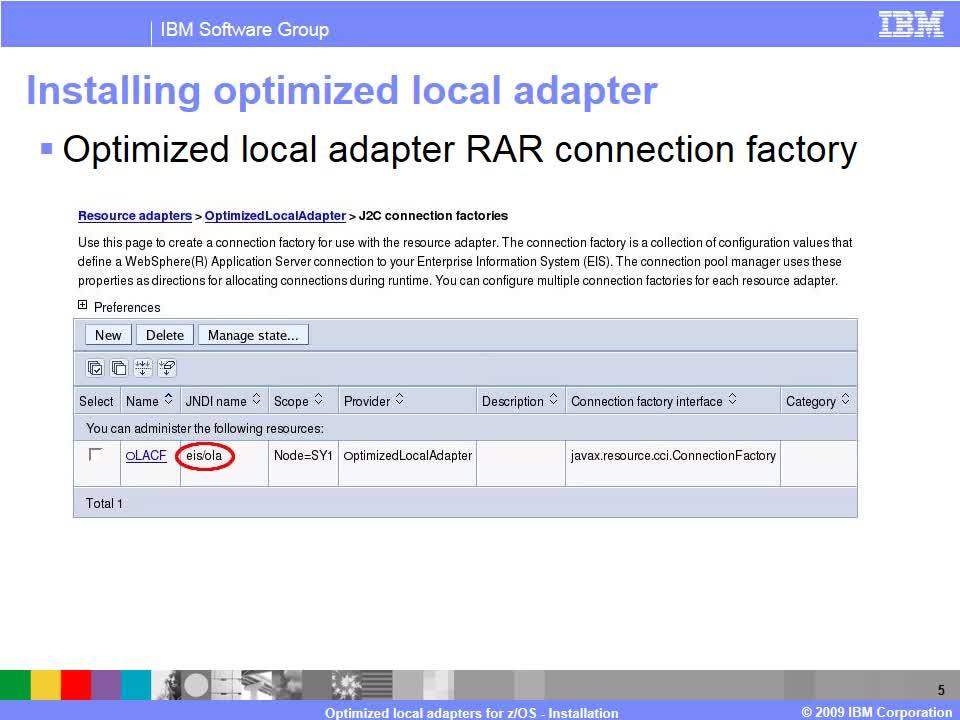Click the Total 1 footer text
Image resolution: width=960 pixels, height=720 pixels.
click(104, 503)
